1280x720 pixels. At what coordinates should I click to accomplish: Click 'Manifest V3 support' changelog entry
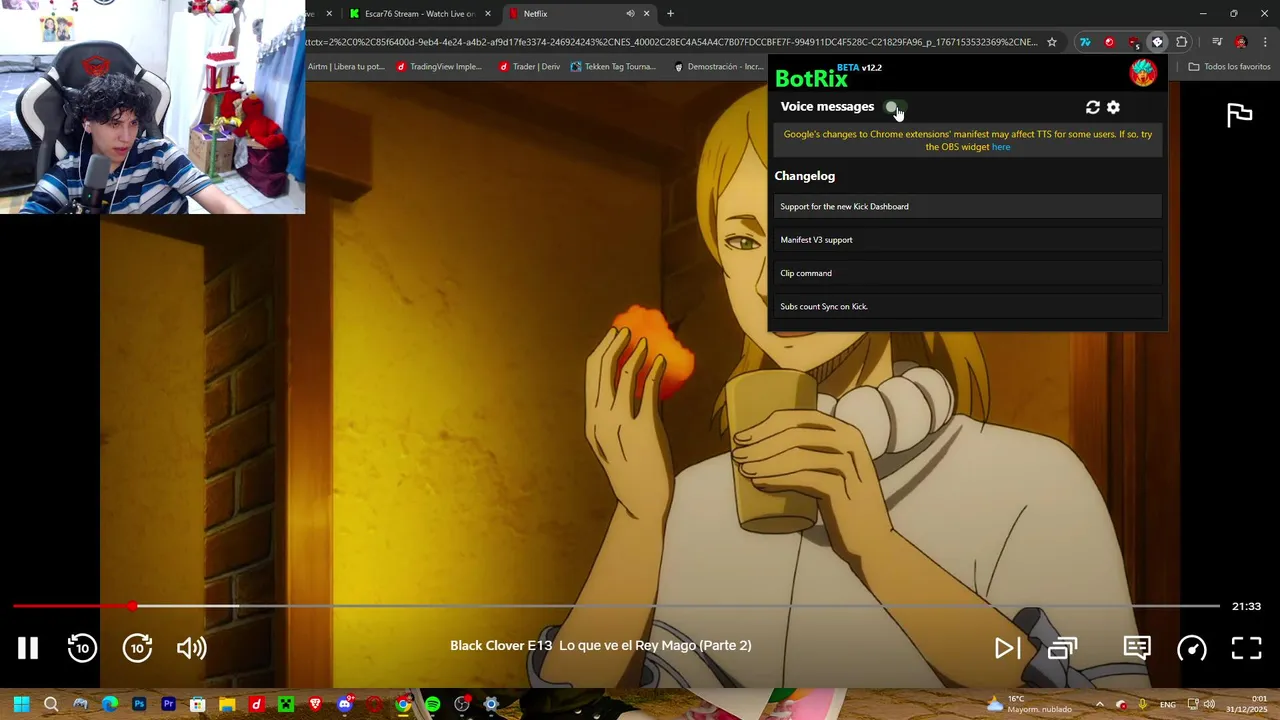(x=968, y=240)
